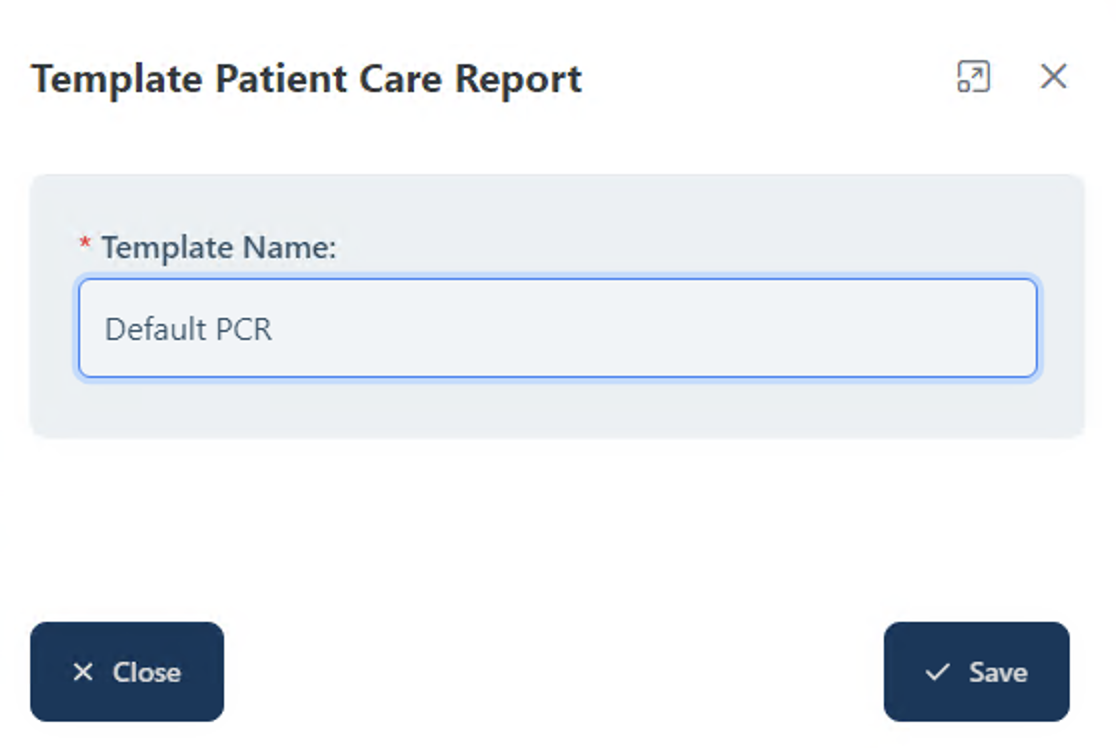Image resolution: width=1116 pixels, height=756 pixels.
Task: Click the Template Name label
Action: (x=219, y=247)
